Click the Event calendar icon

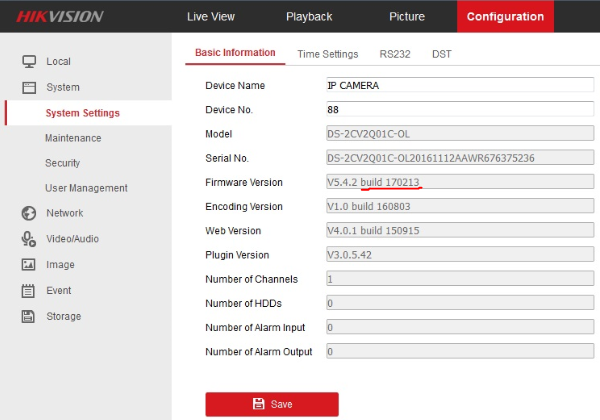(28, 291)
